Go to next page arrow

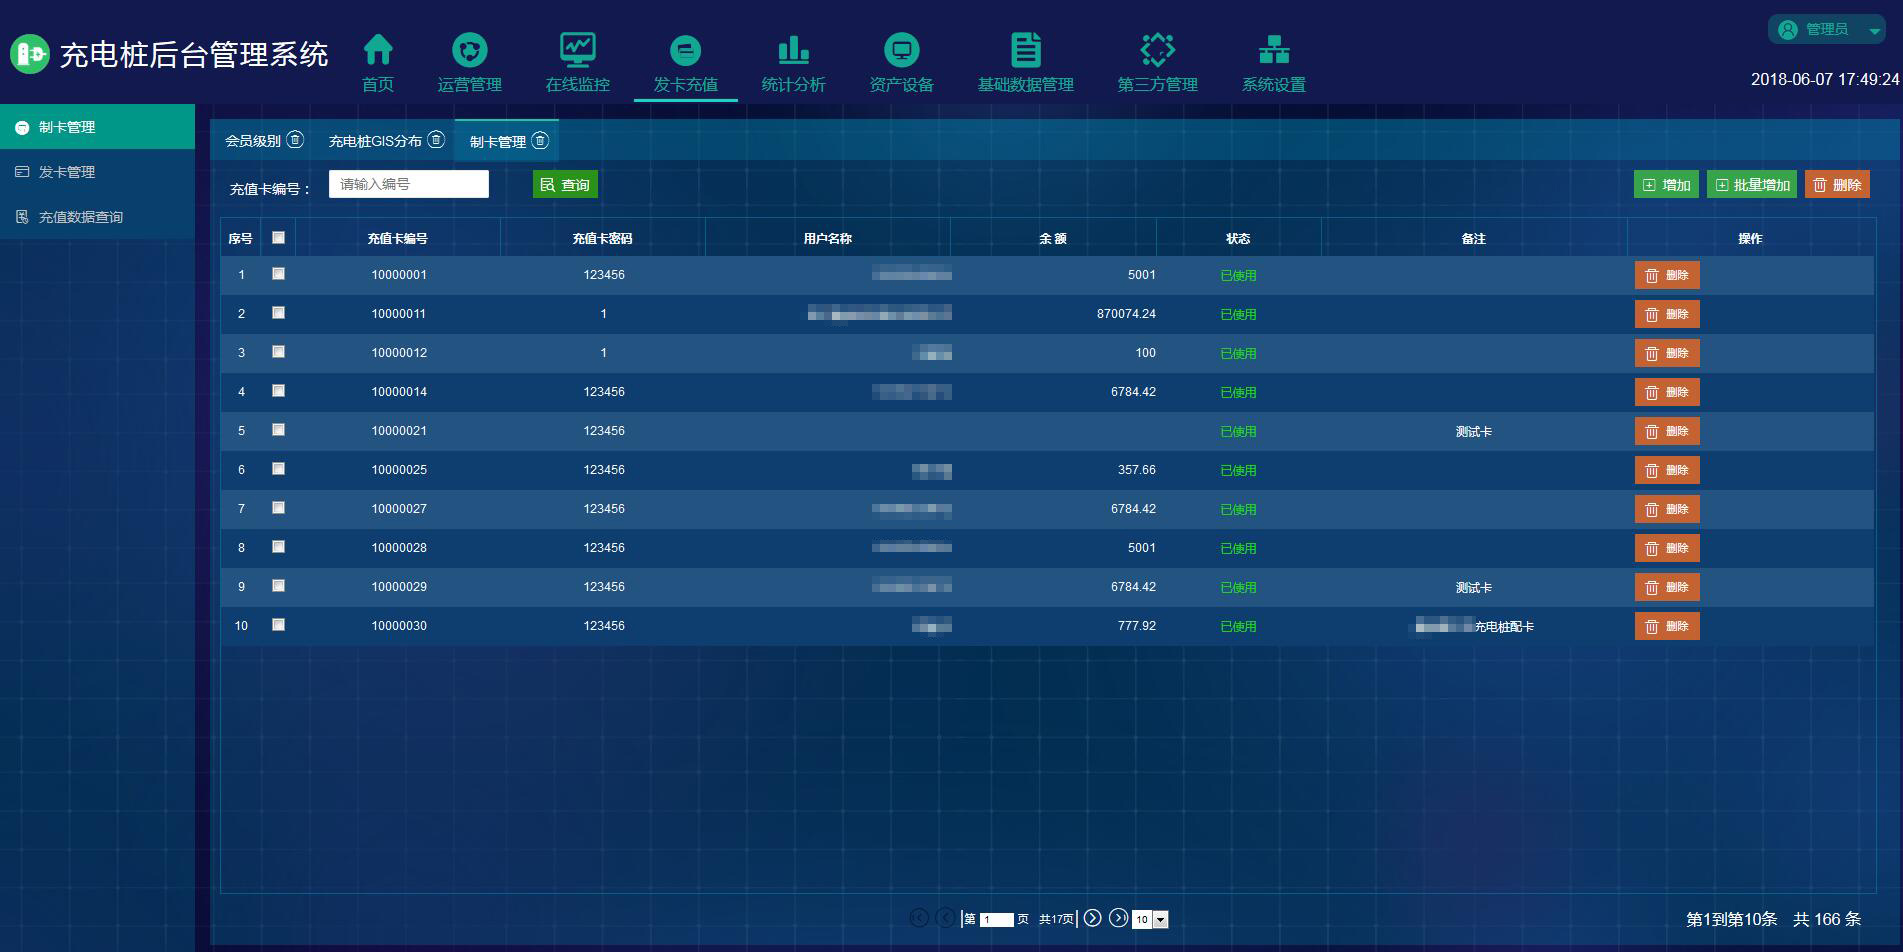pyautogui.click(x=1093, y=918)
